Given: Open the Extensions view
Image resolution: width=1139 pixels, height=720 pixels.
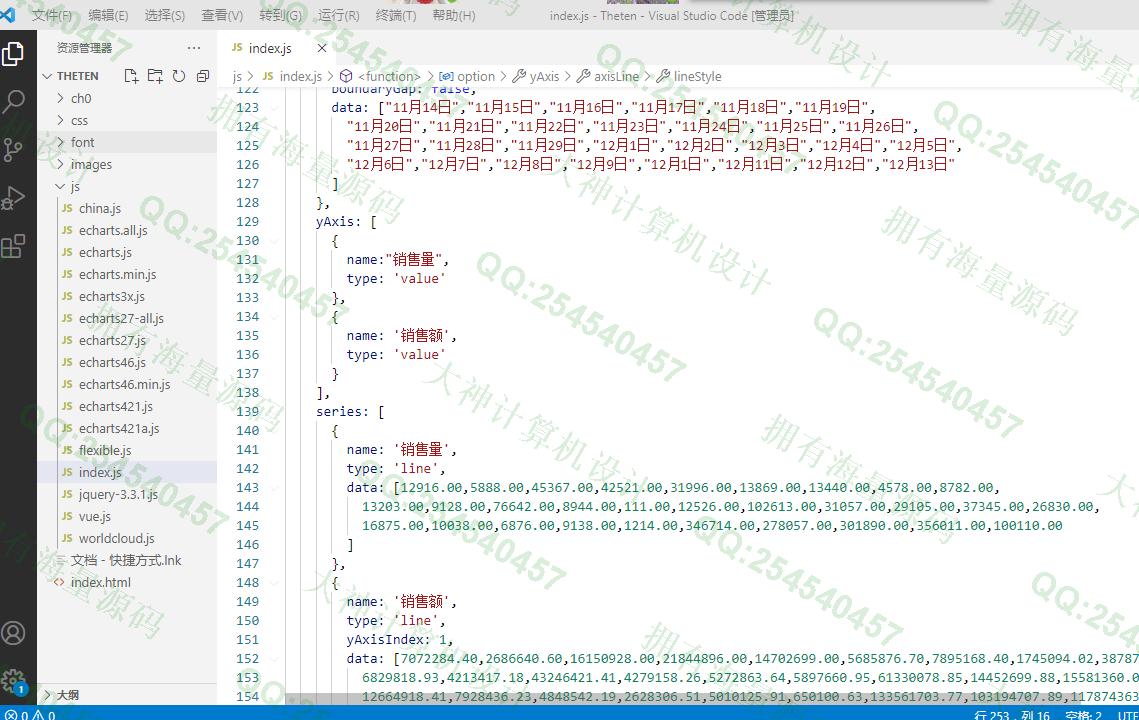Looking at the screenshot, I should 13,246.
